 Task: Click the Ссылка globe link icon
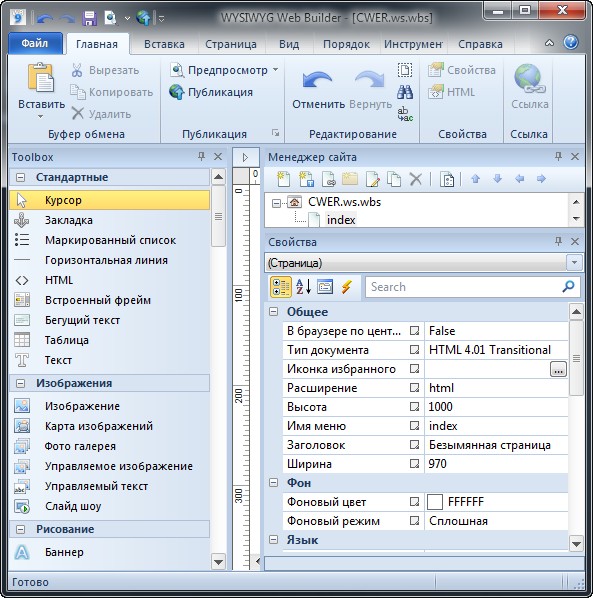(529, 79)
